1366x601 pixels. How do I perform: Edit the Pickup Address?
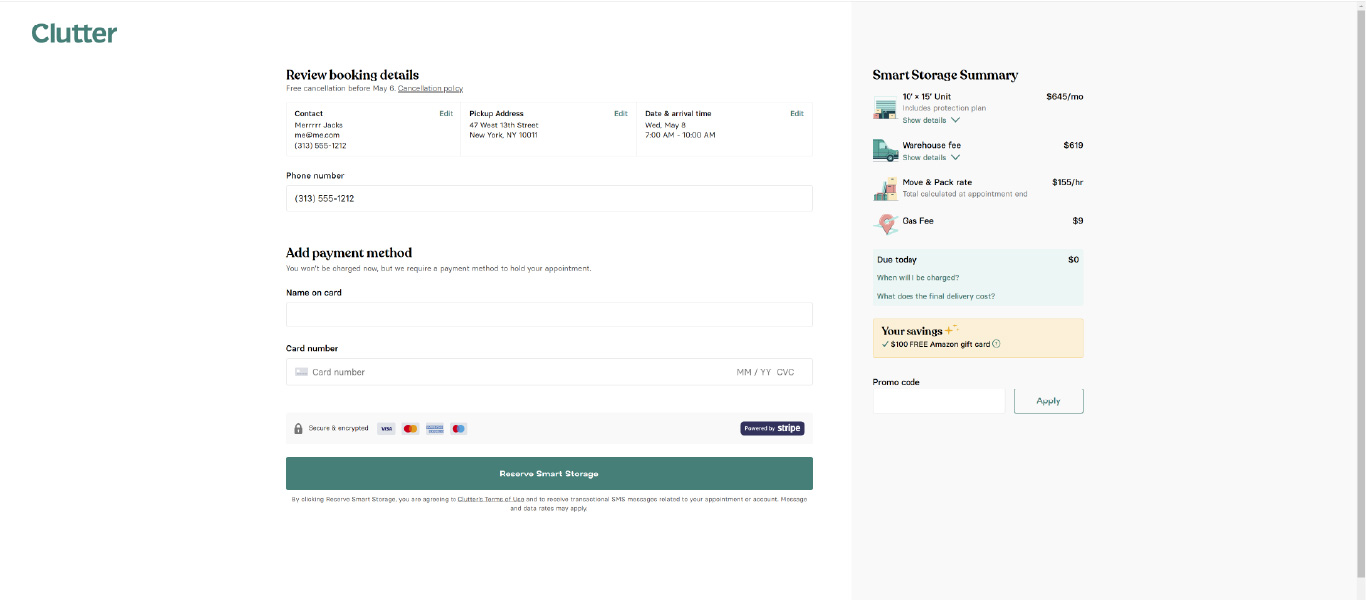(x=622, y=113)
